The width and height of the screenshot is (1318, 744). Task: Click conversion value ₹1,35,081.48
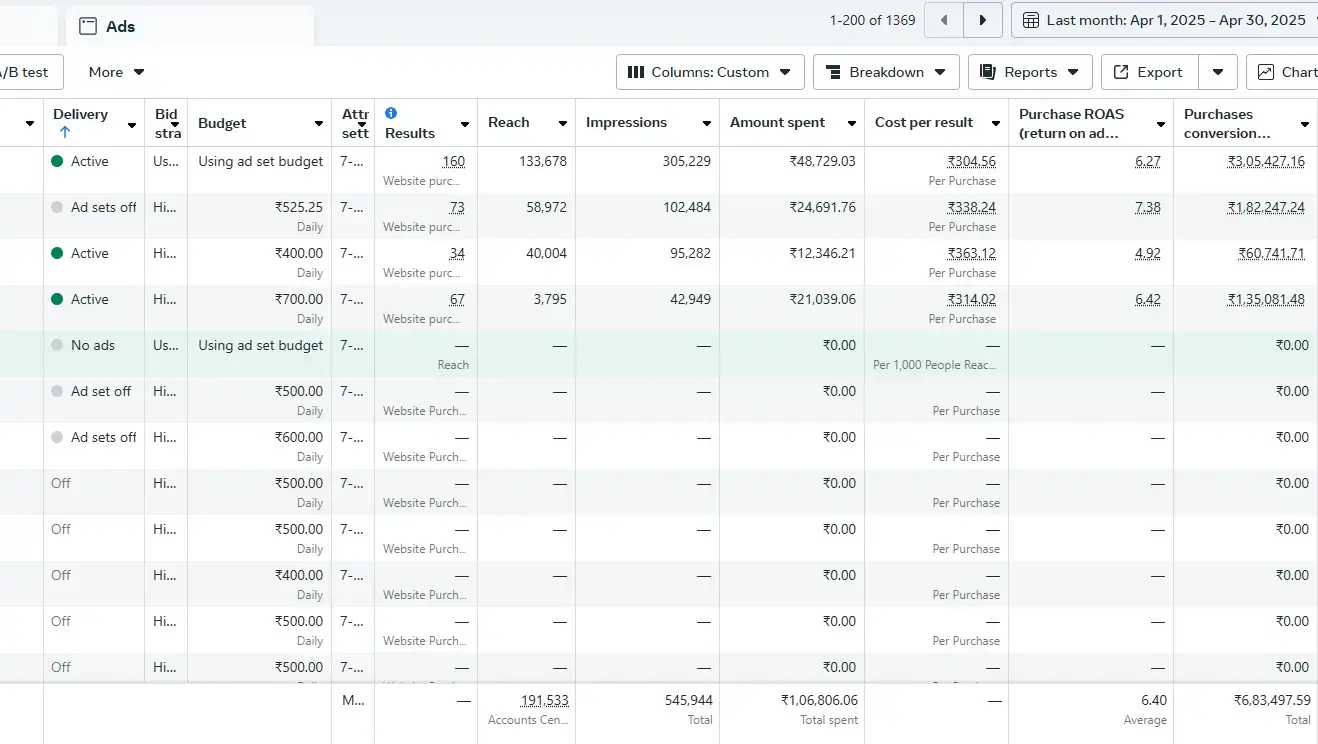pyautogui.click(x=1266, y=299)
